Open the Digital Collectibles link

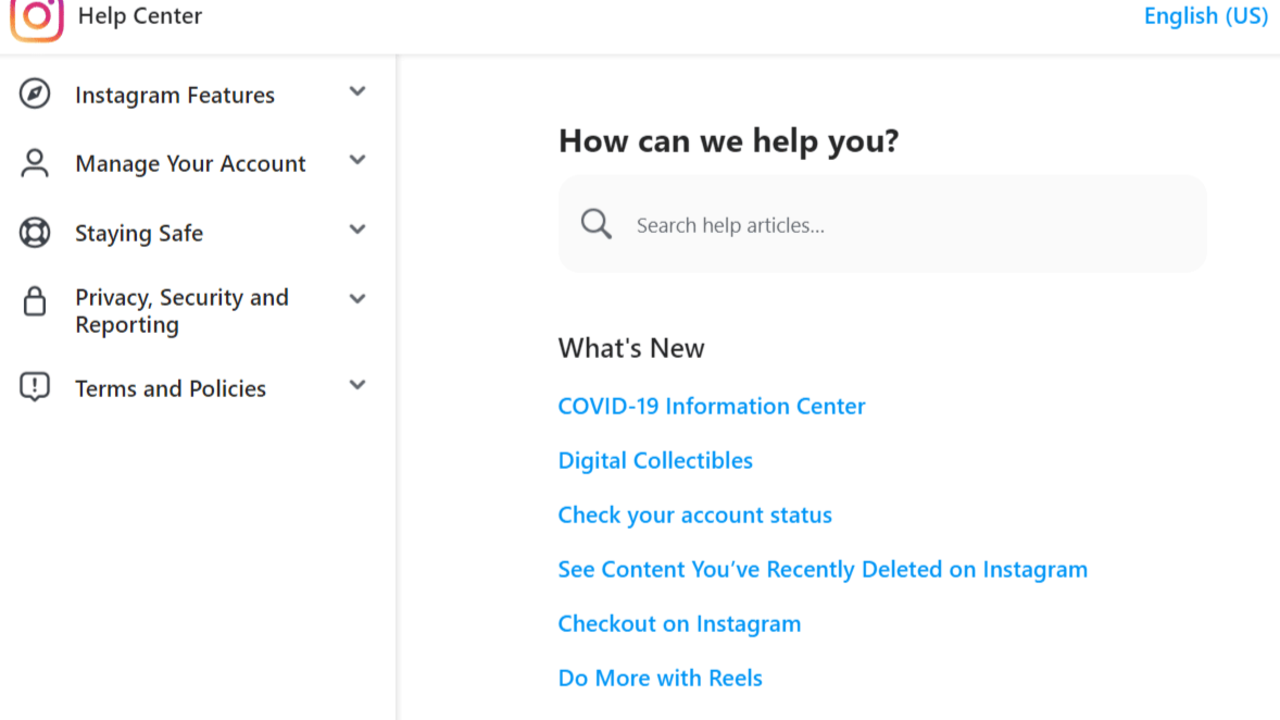(655, 461)
